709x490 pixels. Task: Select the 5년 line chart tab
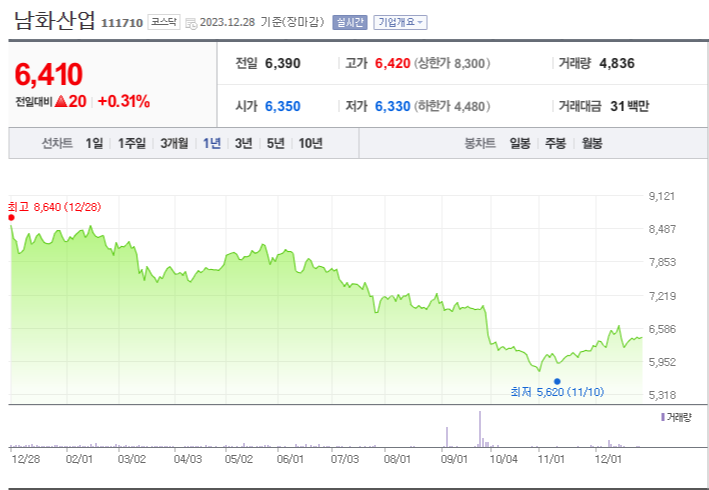[x=275, y=143]
